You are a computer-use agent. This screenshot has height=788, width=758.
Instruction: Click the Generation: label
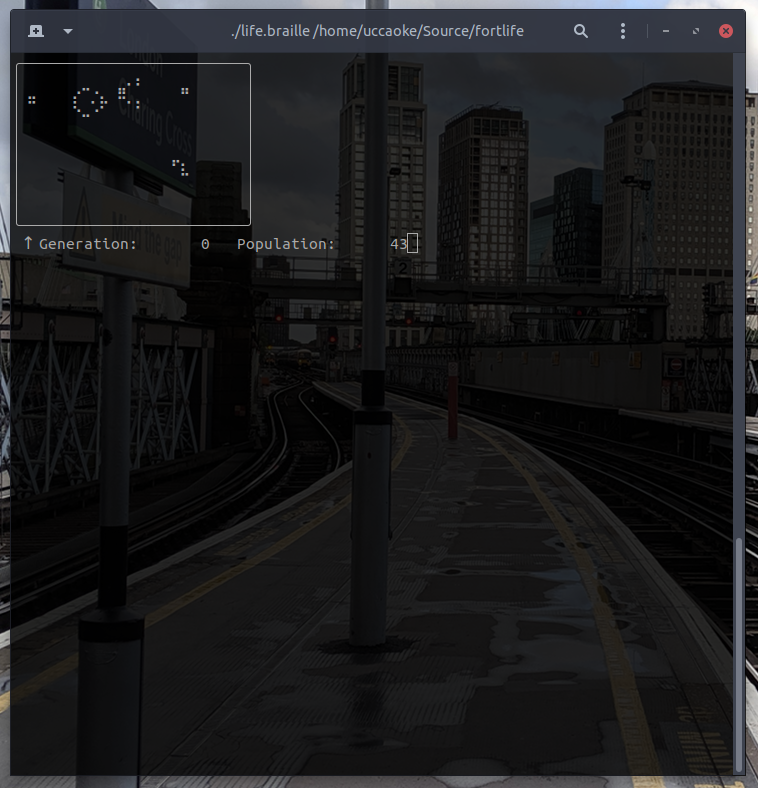[x=88, y=244]
